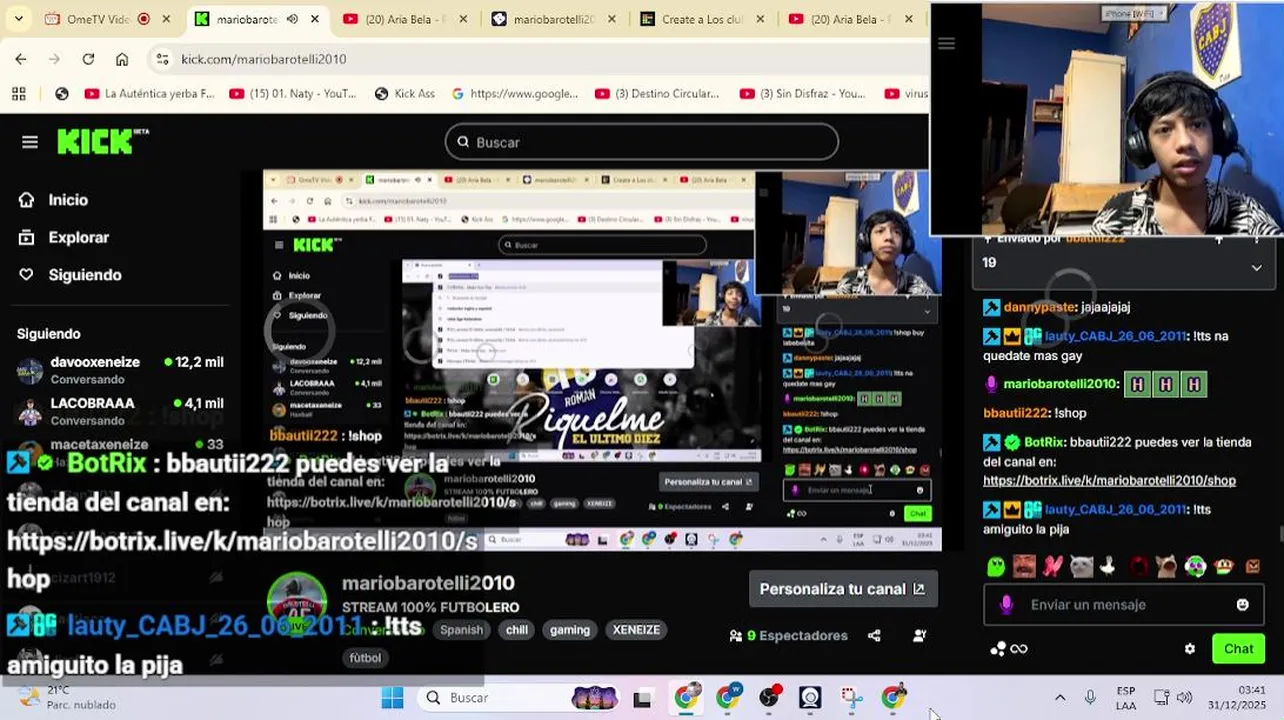Open Destino Circular bookmark
The image size is (1284, 720).
(657, 94)
